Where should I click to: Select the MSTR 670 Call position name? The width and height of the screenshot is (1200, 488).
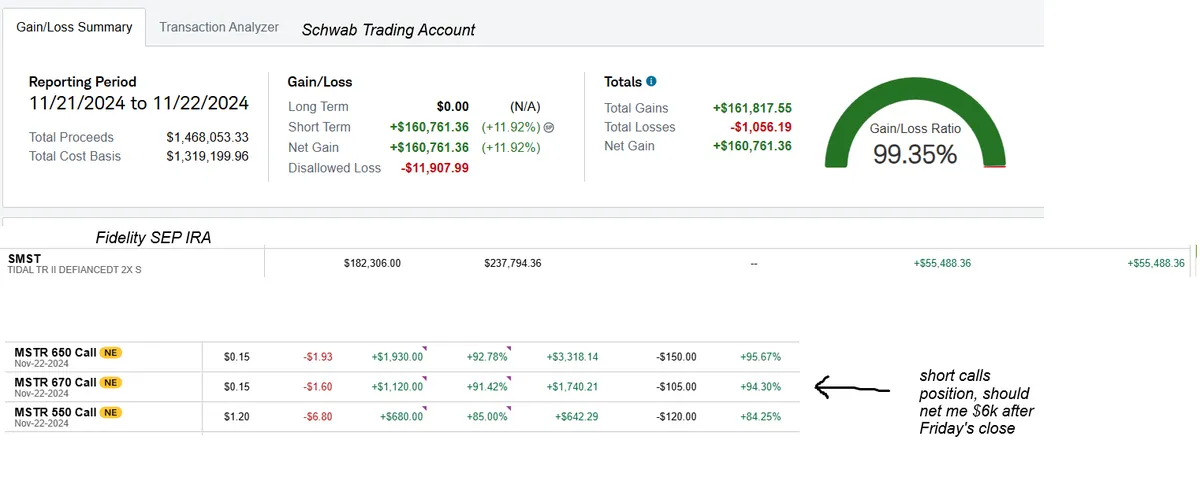click(x=56, y=382)
